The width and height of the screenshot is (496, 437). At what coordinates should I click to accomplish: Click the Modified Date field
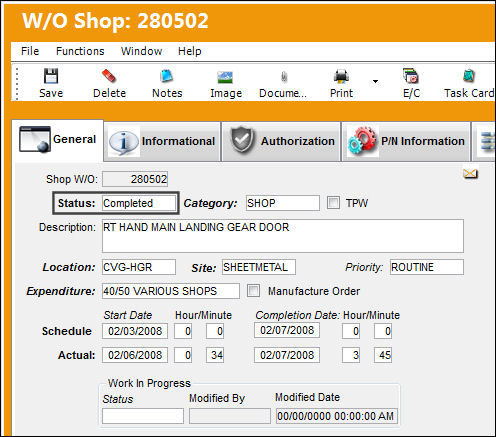pyautogui.click(x=337, y=416)
